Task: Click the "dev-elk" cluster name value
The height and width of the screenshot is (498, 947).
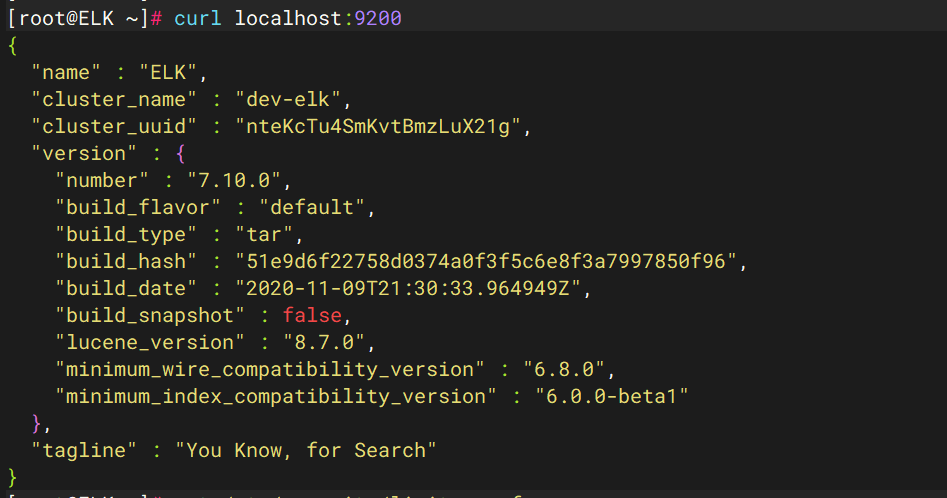Action: 289,99
